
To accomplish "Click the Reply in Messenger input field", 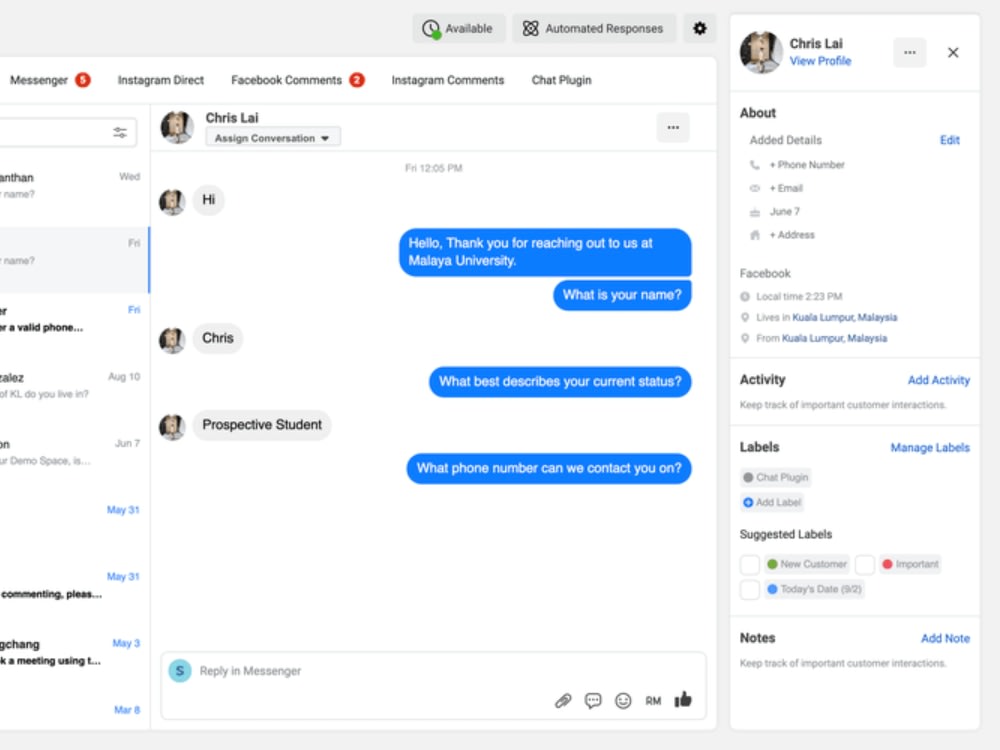I will (x=434, y=671).
